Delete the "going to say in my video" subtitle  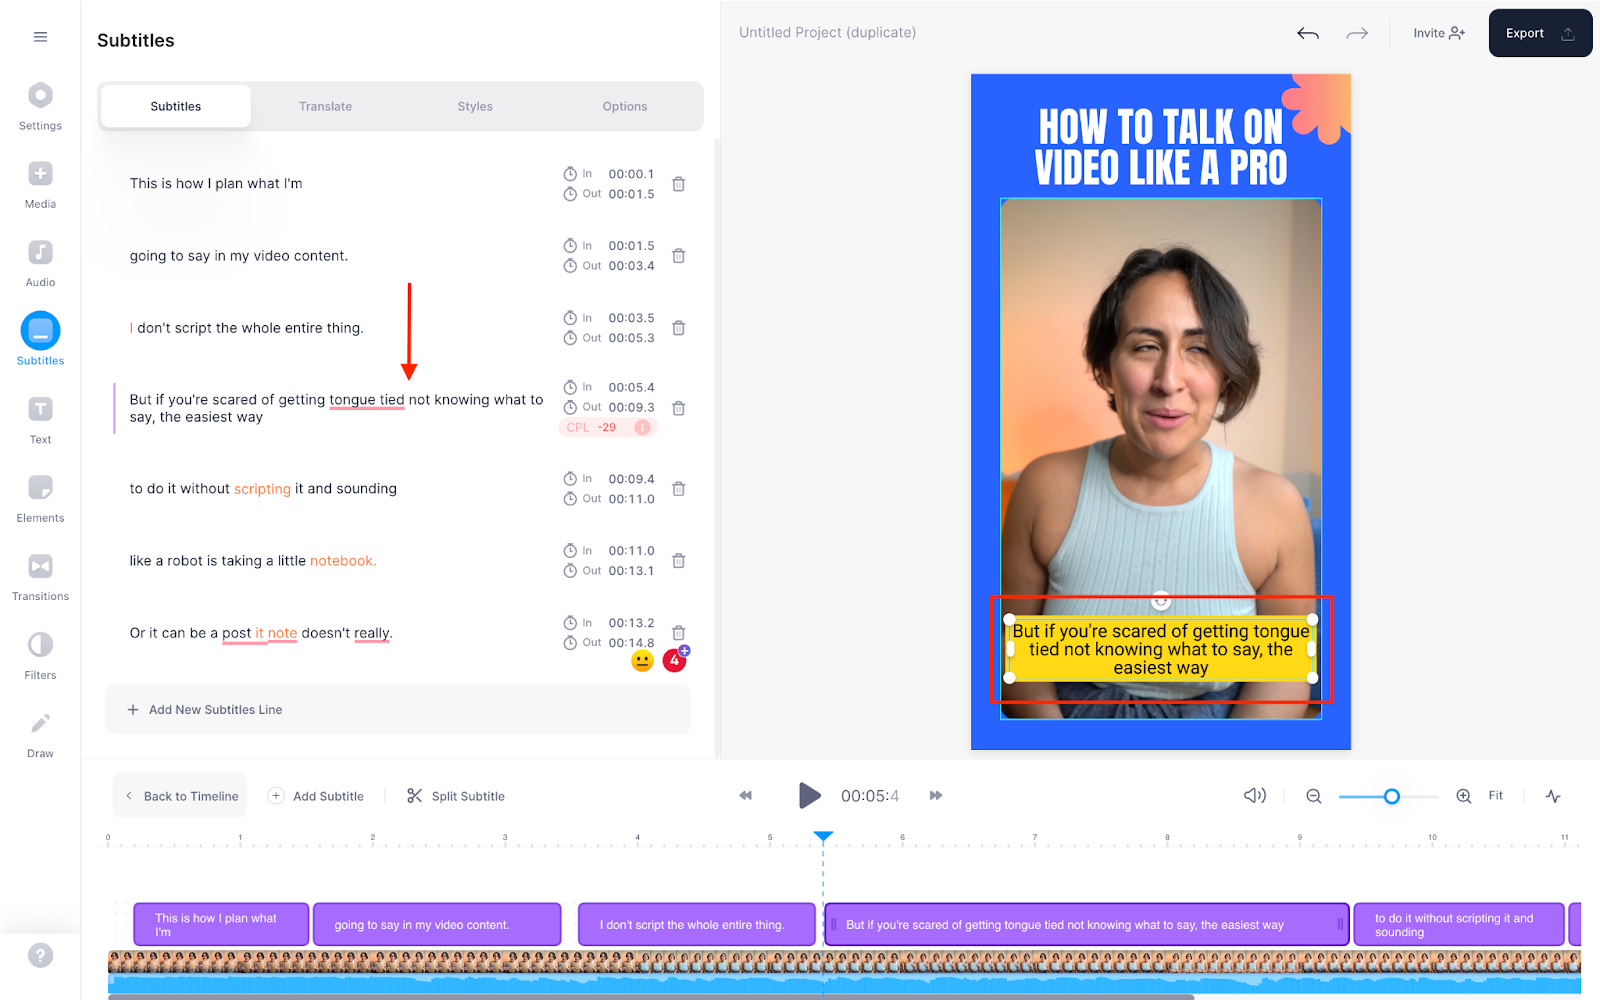click(x=679, y=256)
